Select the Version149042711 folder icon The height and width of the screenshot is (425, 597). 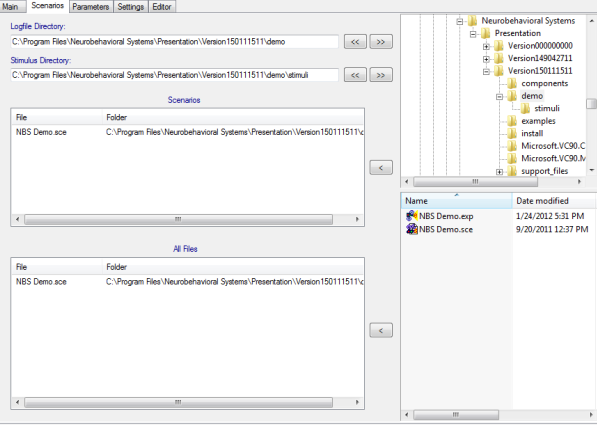pyautogui.click(x=499, y=58)
